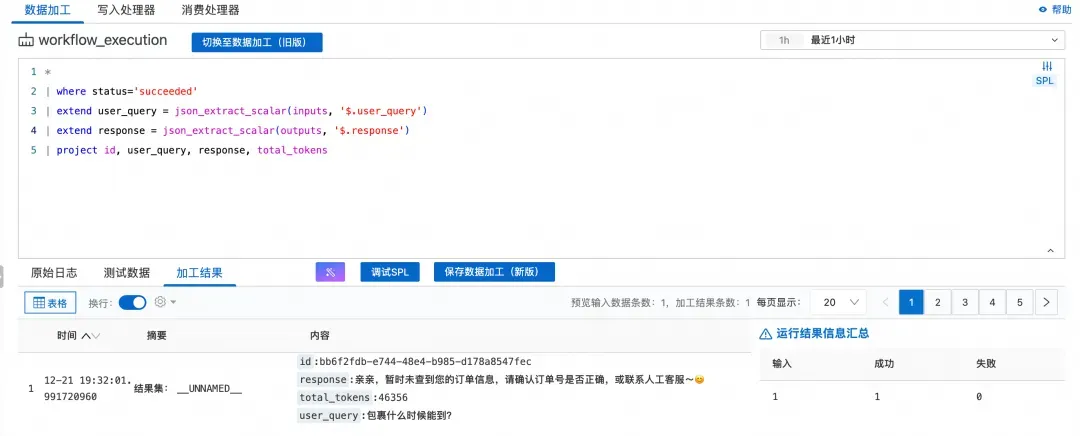Switch to 表格 table view
The width and height of the screenshot is (1080, 436).
click(50, 302)
